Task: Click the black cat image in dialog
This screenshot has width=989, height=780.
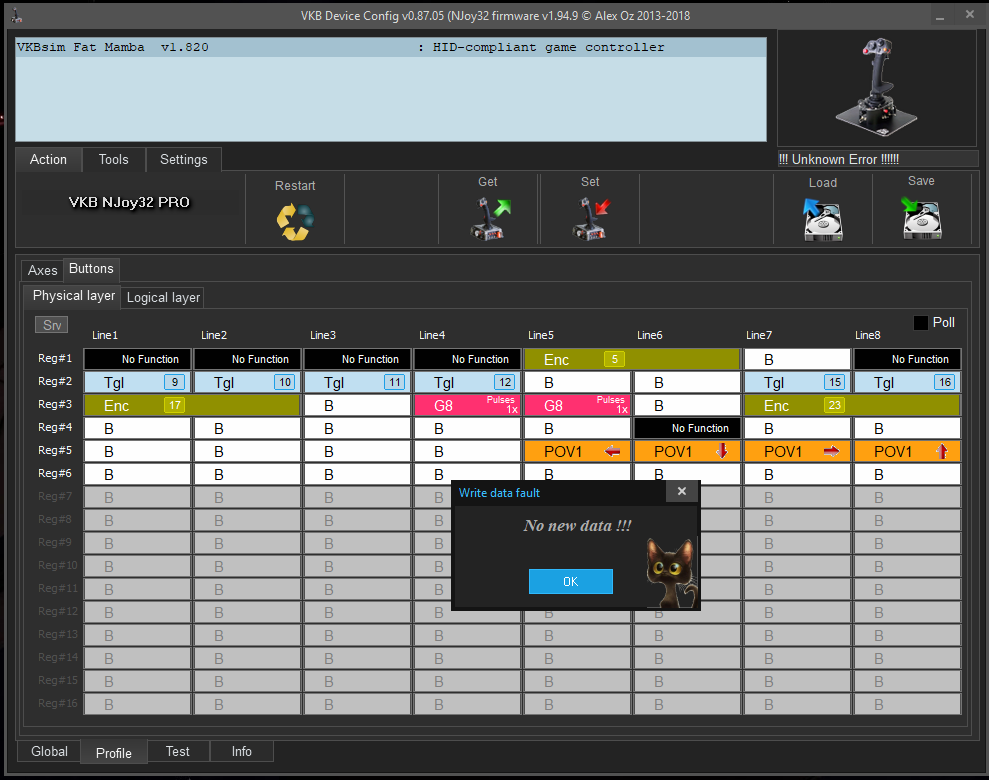Action: (669, 572)
